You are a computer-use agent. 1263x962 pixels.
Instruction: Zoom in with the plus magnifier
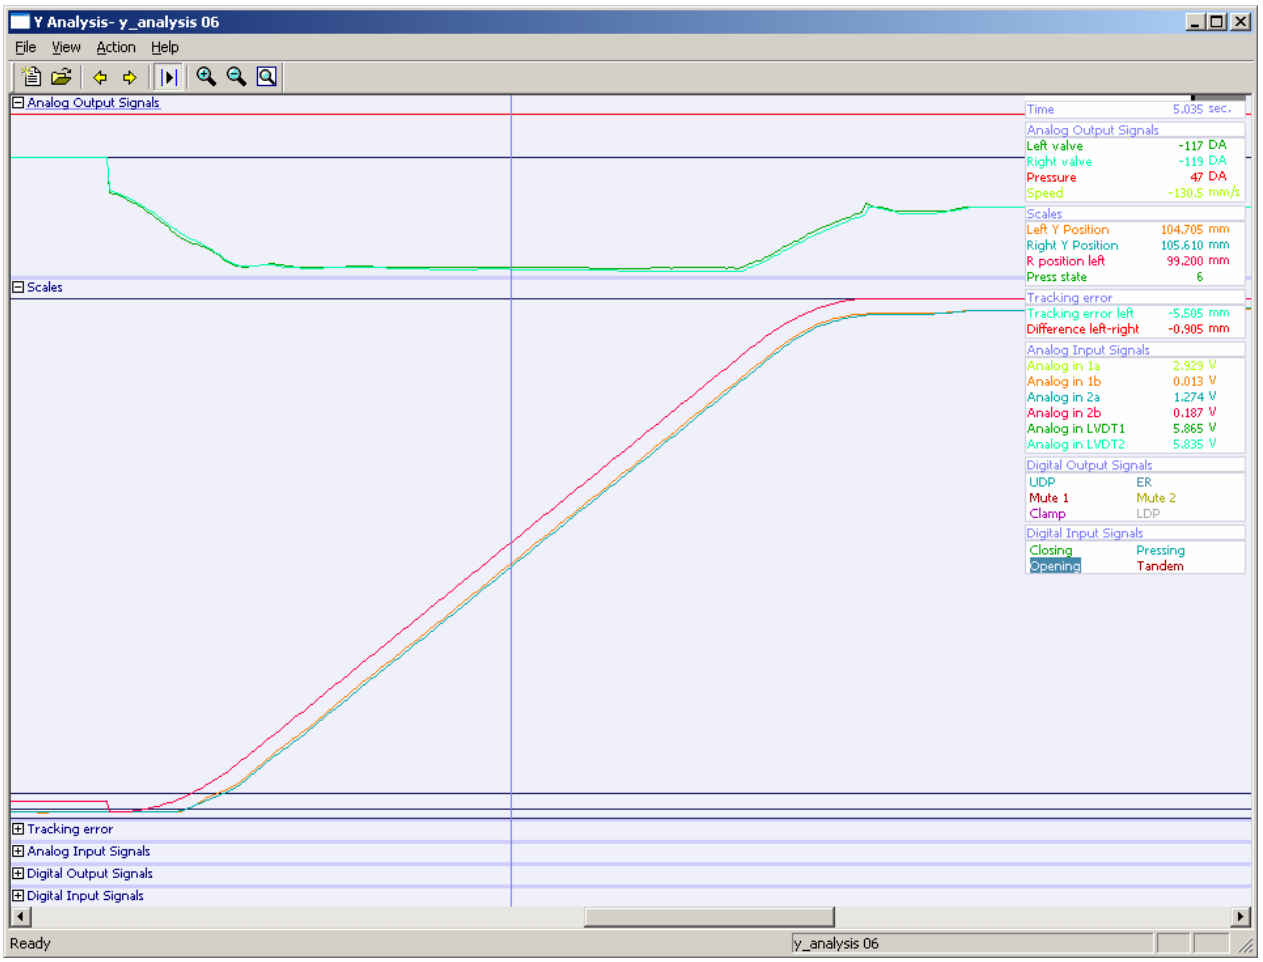tap(206, 77)
